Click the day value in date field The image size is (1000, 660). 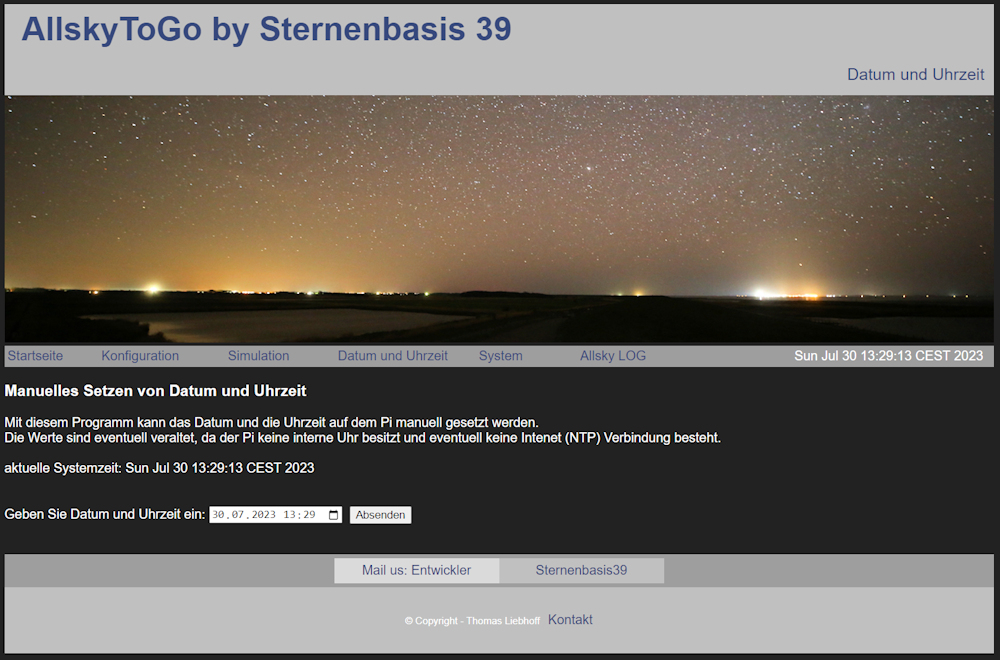(x=217, y=515)
